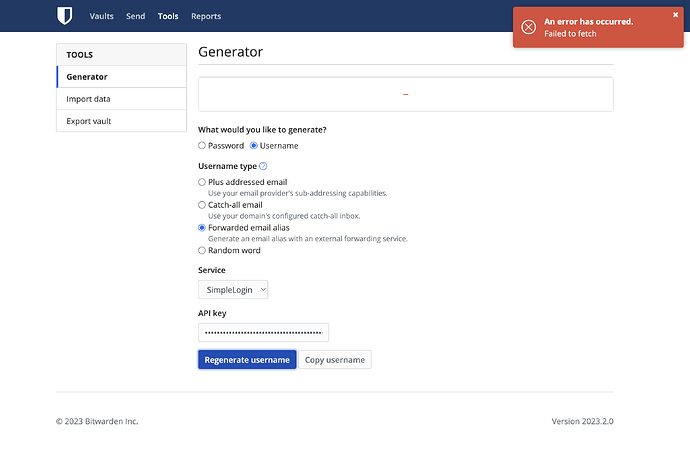The height and width of the screenshot is (465, 690).
Task: Click the 'API key' field label
Action: [x=212, y=313]
